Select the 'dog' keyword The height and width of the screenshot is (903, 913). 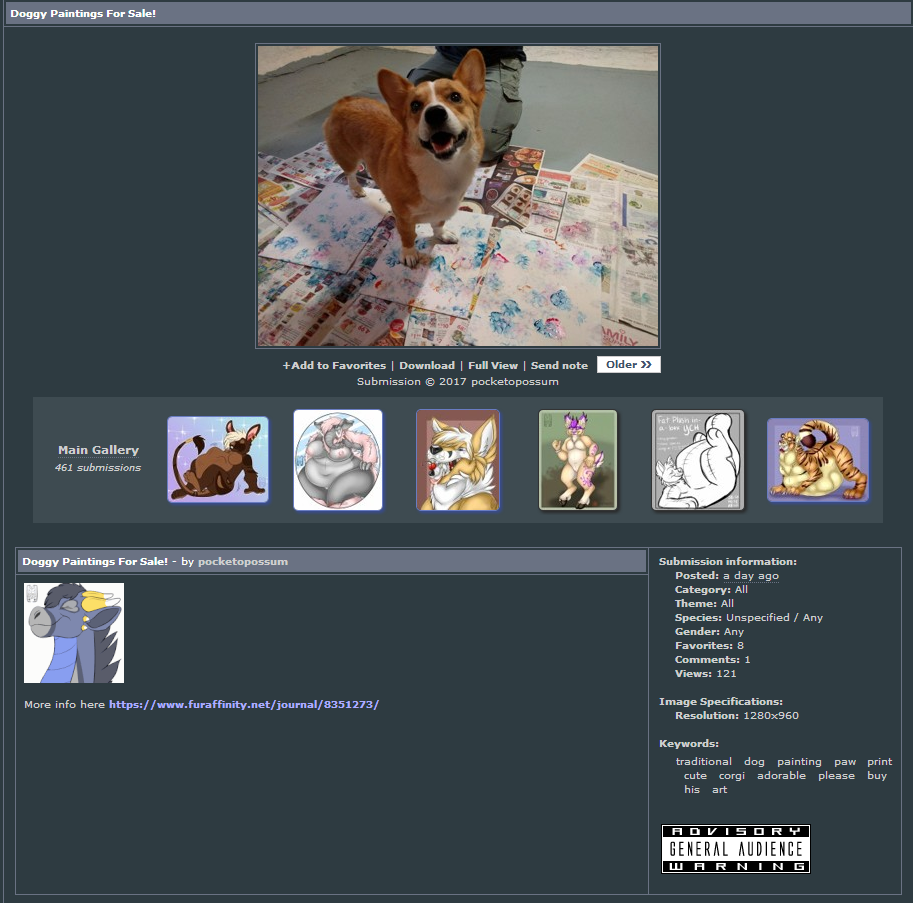[x=754, y=762]
